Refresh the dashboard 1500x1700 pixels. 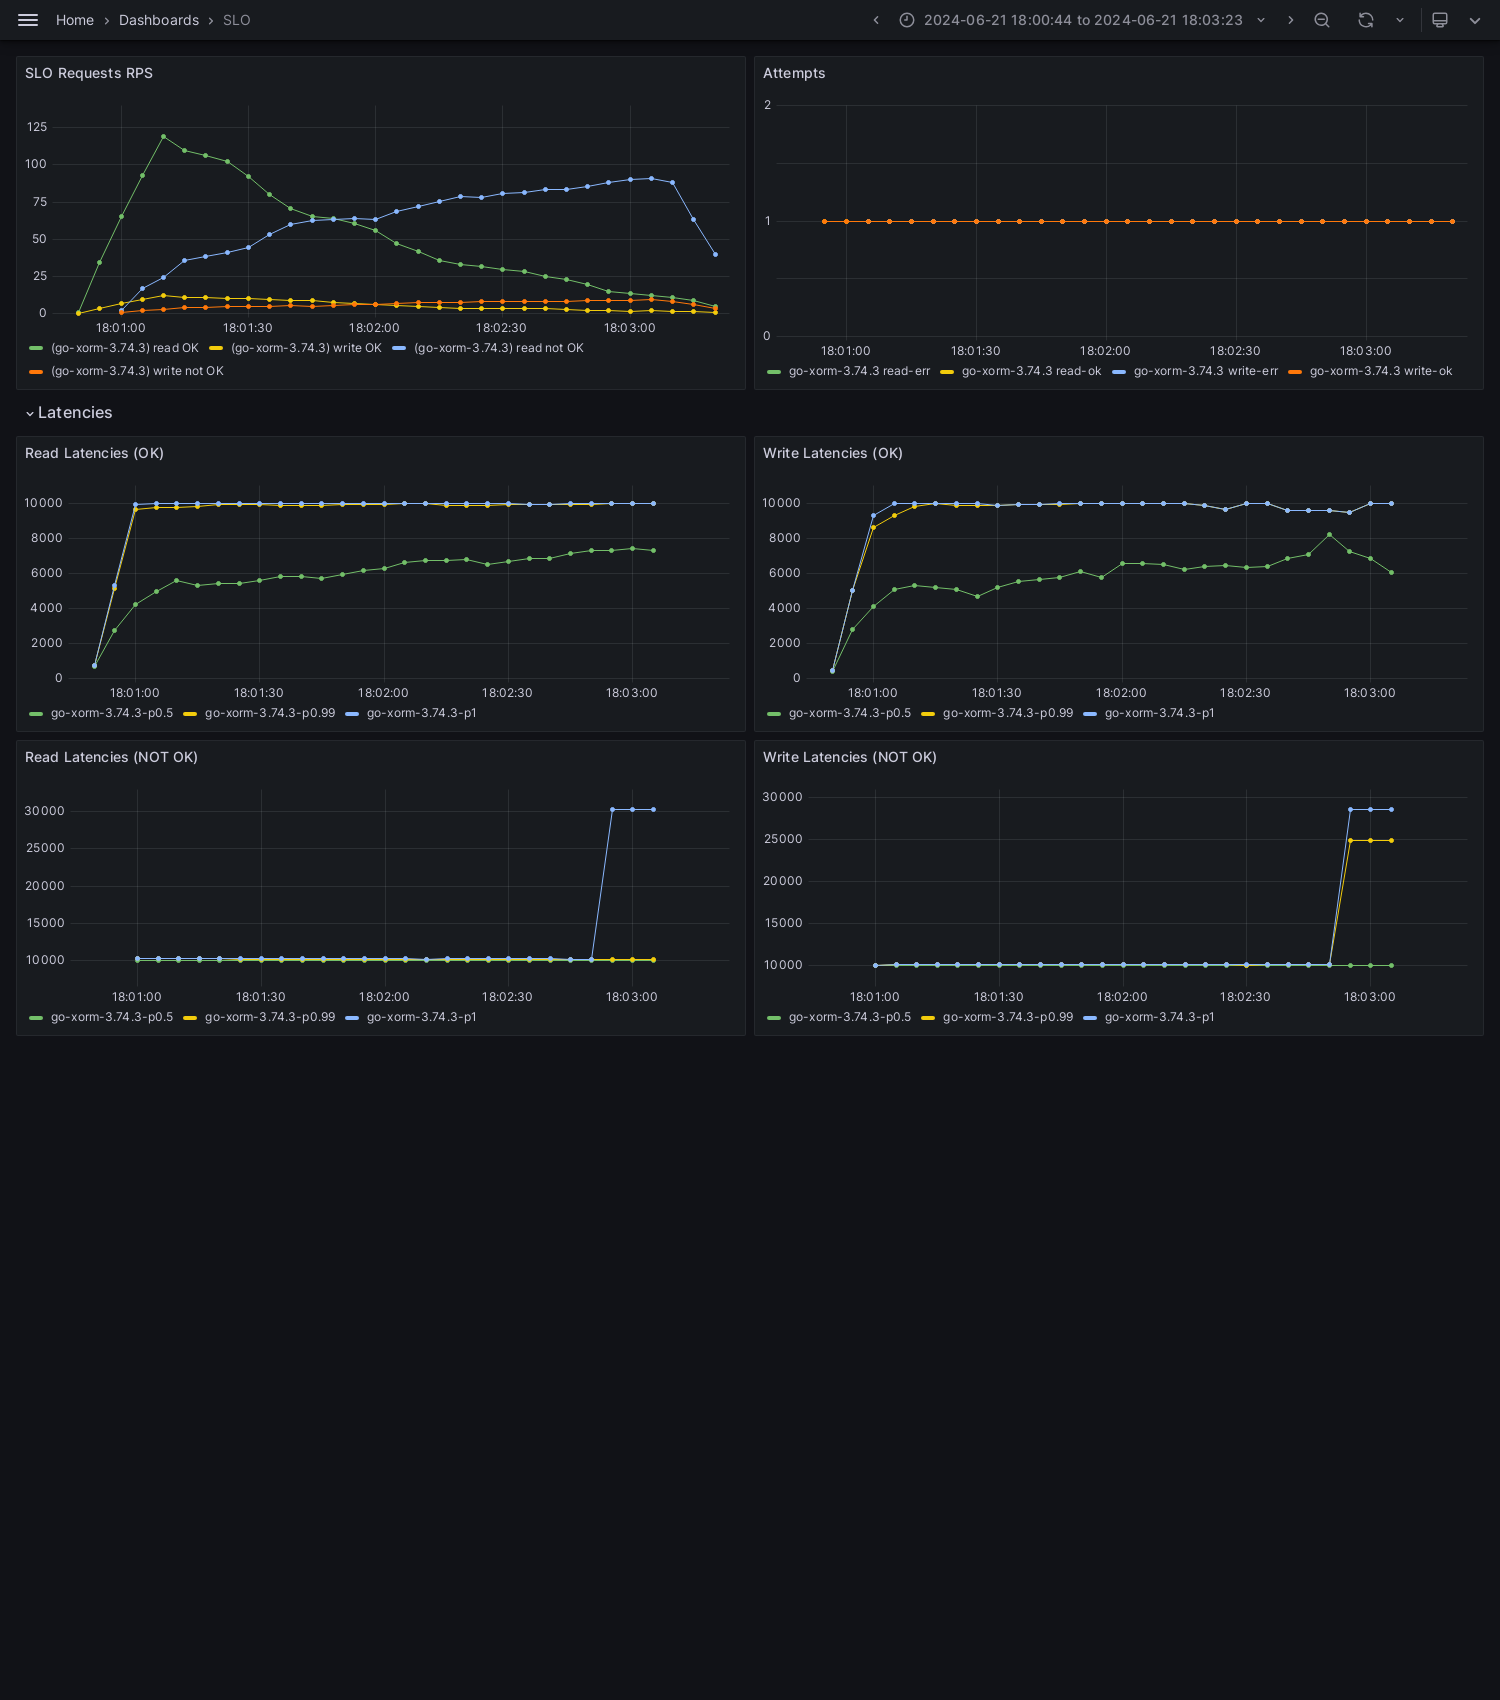[x=1366, y=20]
